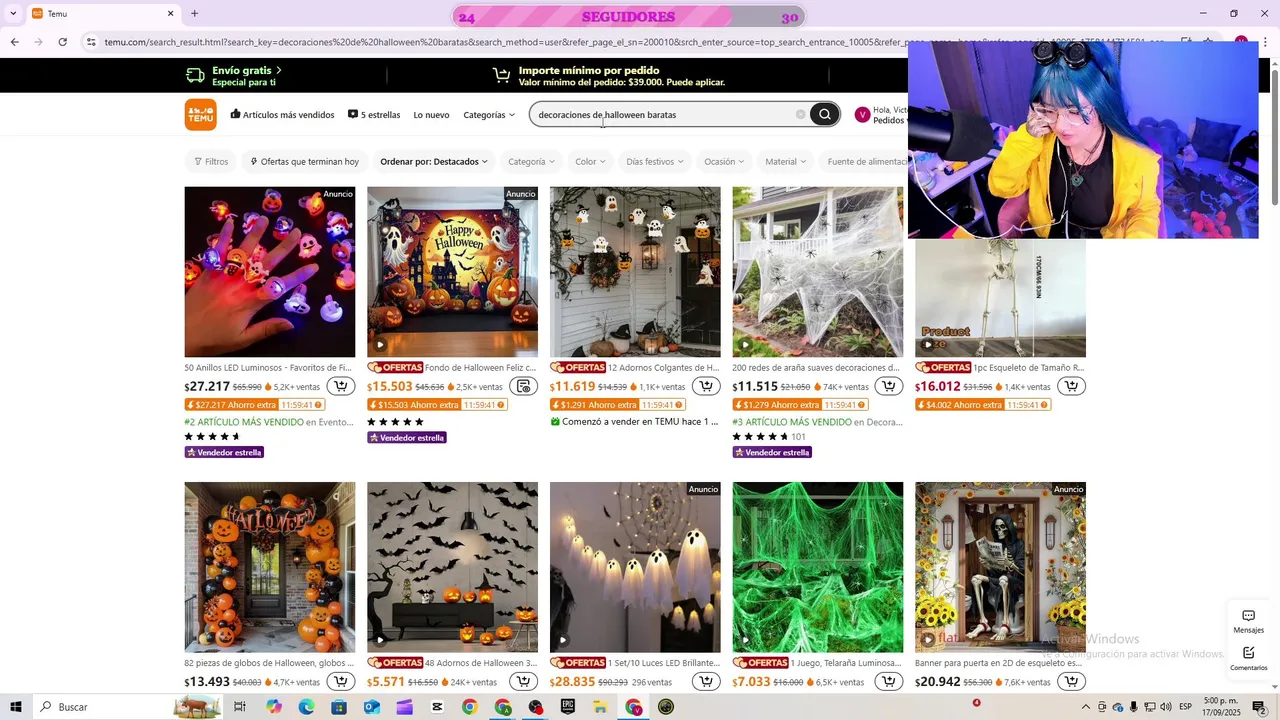Toggle Ofertas que terminan hoy filter
Image resolution: width=1280 pixels, height=720 pixels.
[x=304, y=161]
